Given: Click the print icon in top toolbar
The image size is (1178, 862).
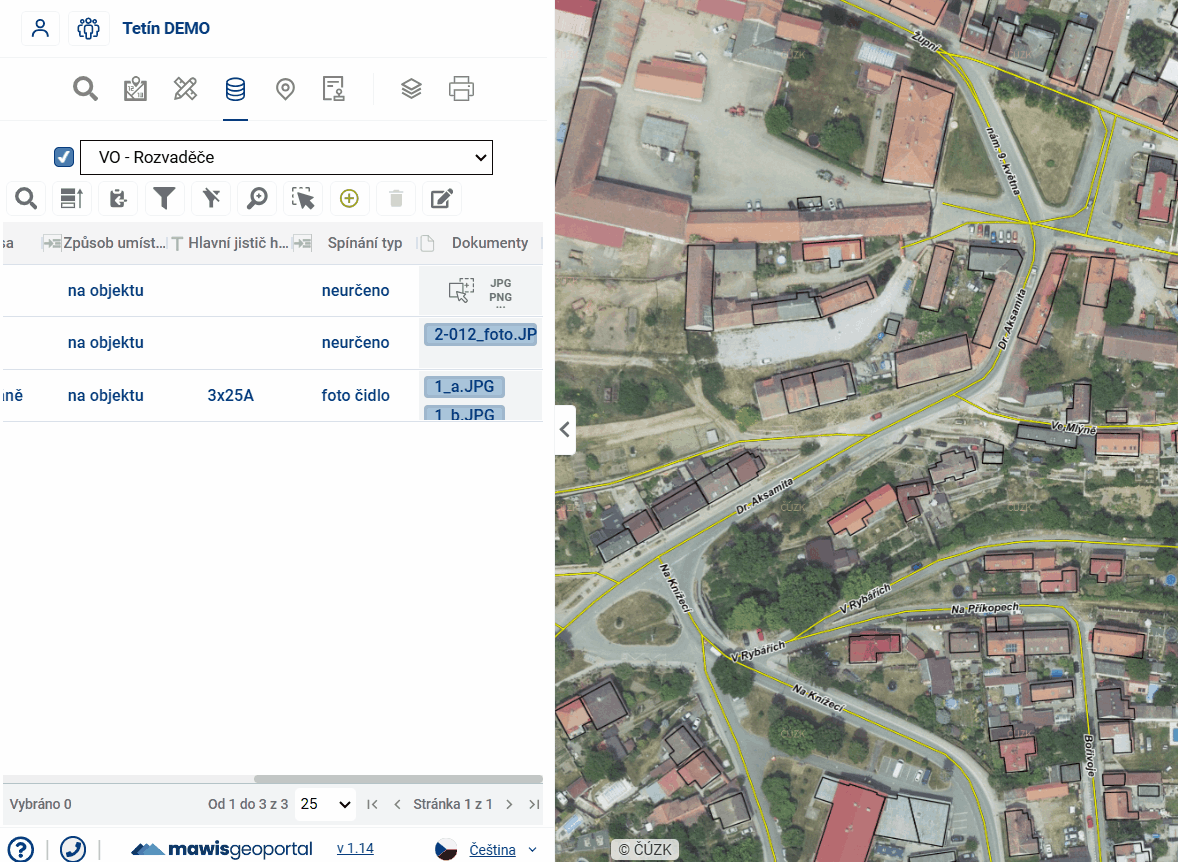Looking at the screenshot, I should pyautogui.click(x=461, y=89).
